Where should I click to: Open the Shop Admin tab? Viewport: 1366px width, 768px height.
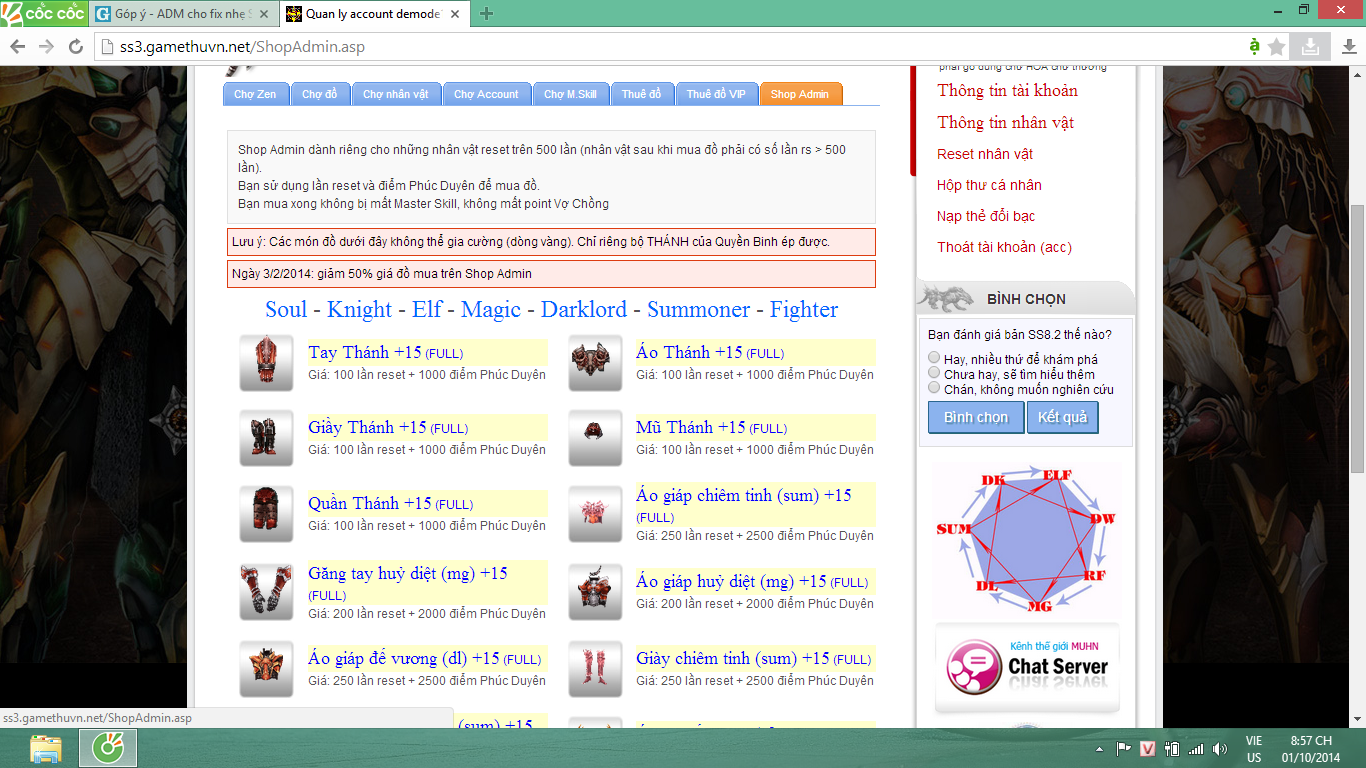pyautogui.click(x=800, y=94)
